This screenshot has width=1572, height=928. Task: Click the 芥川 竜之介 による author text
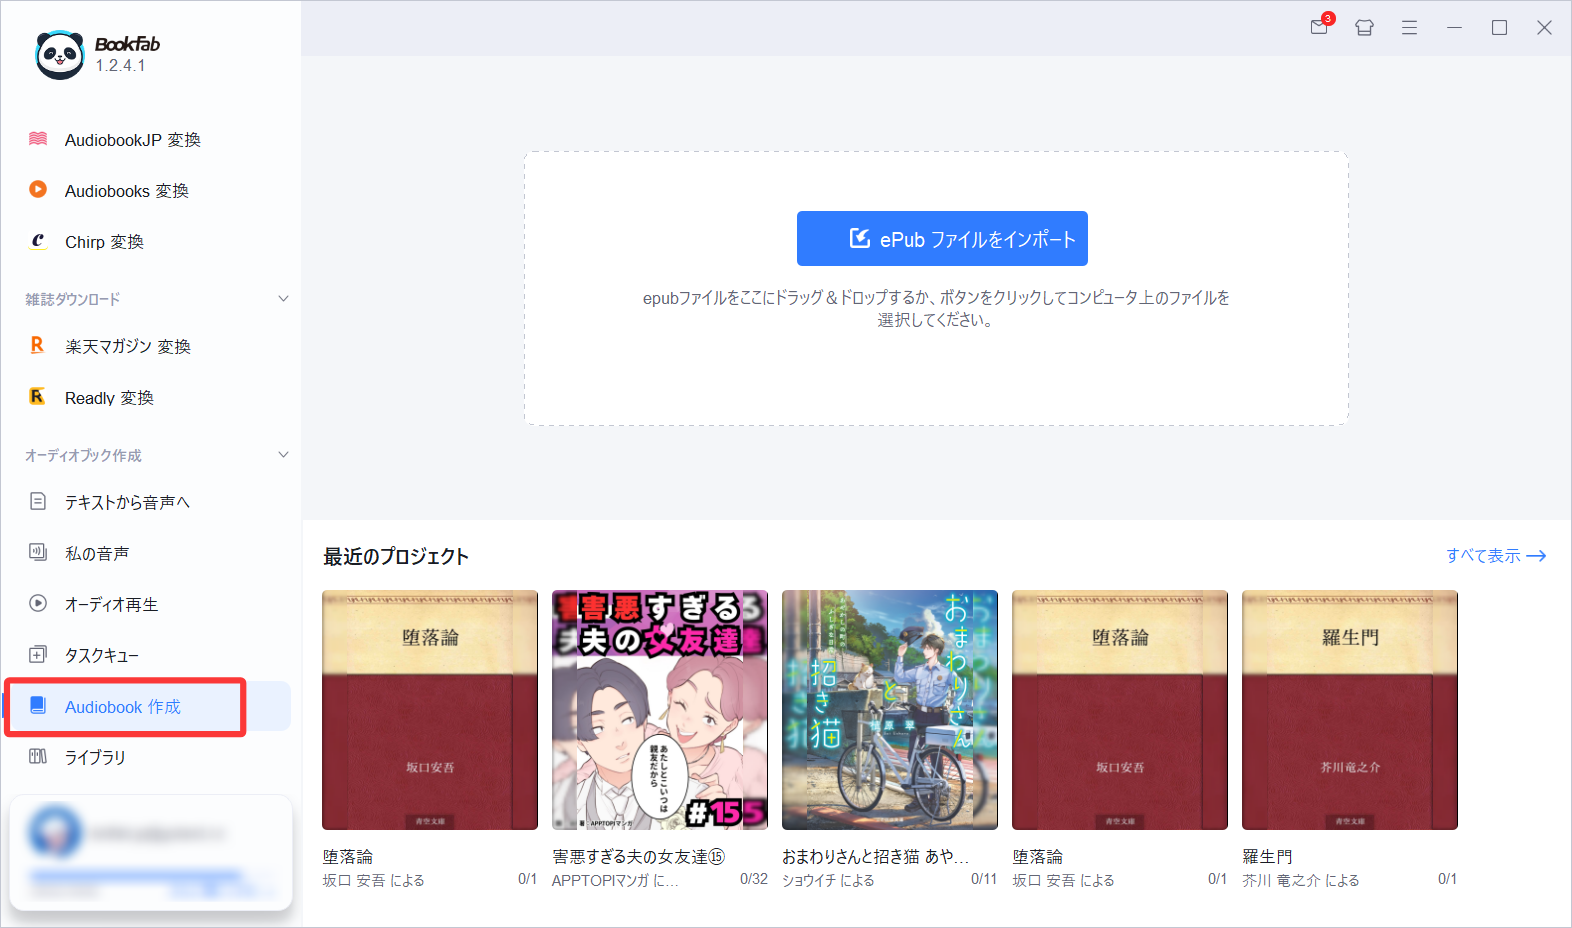(1301, 880)
